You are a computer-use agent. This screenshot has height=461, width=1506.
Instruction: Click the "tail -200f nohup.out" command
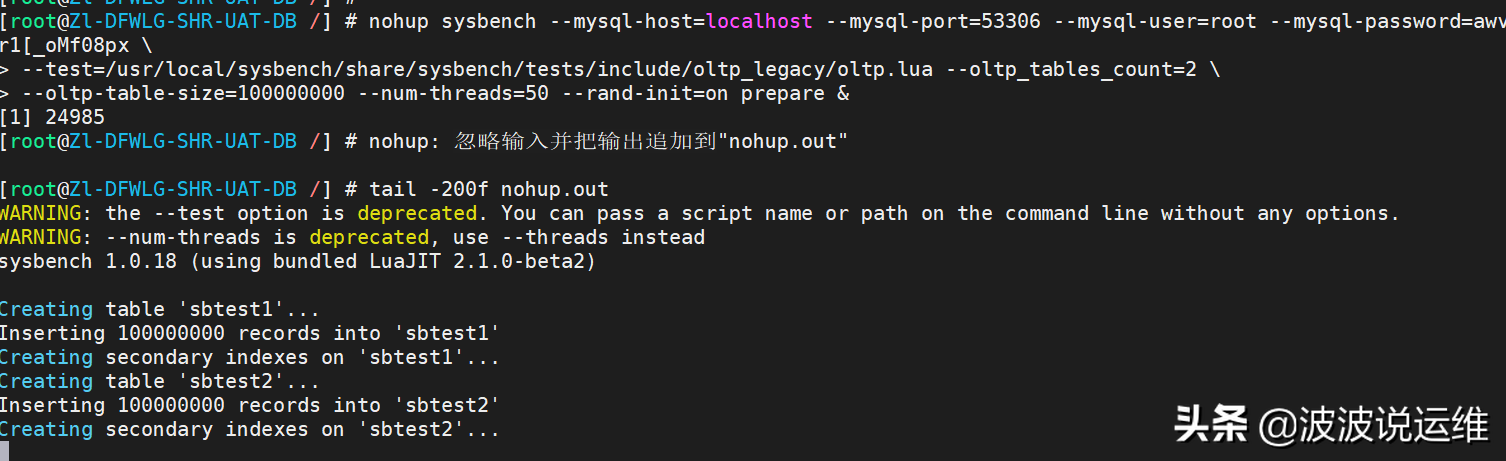point(489,190)
